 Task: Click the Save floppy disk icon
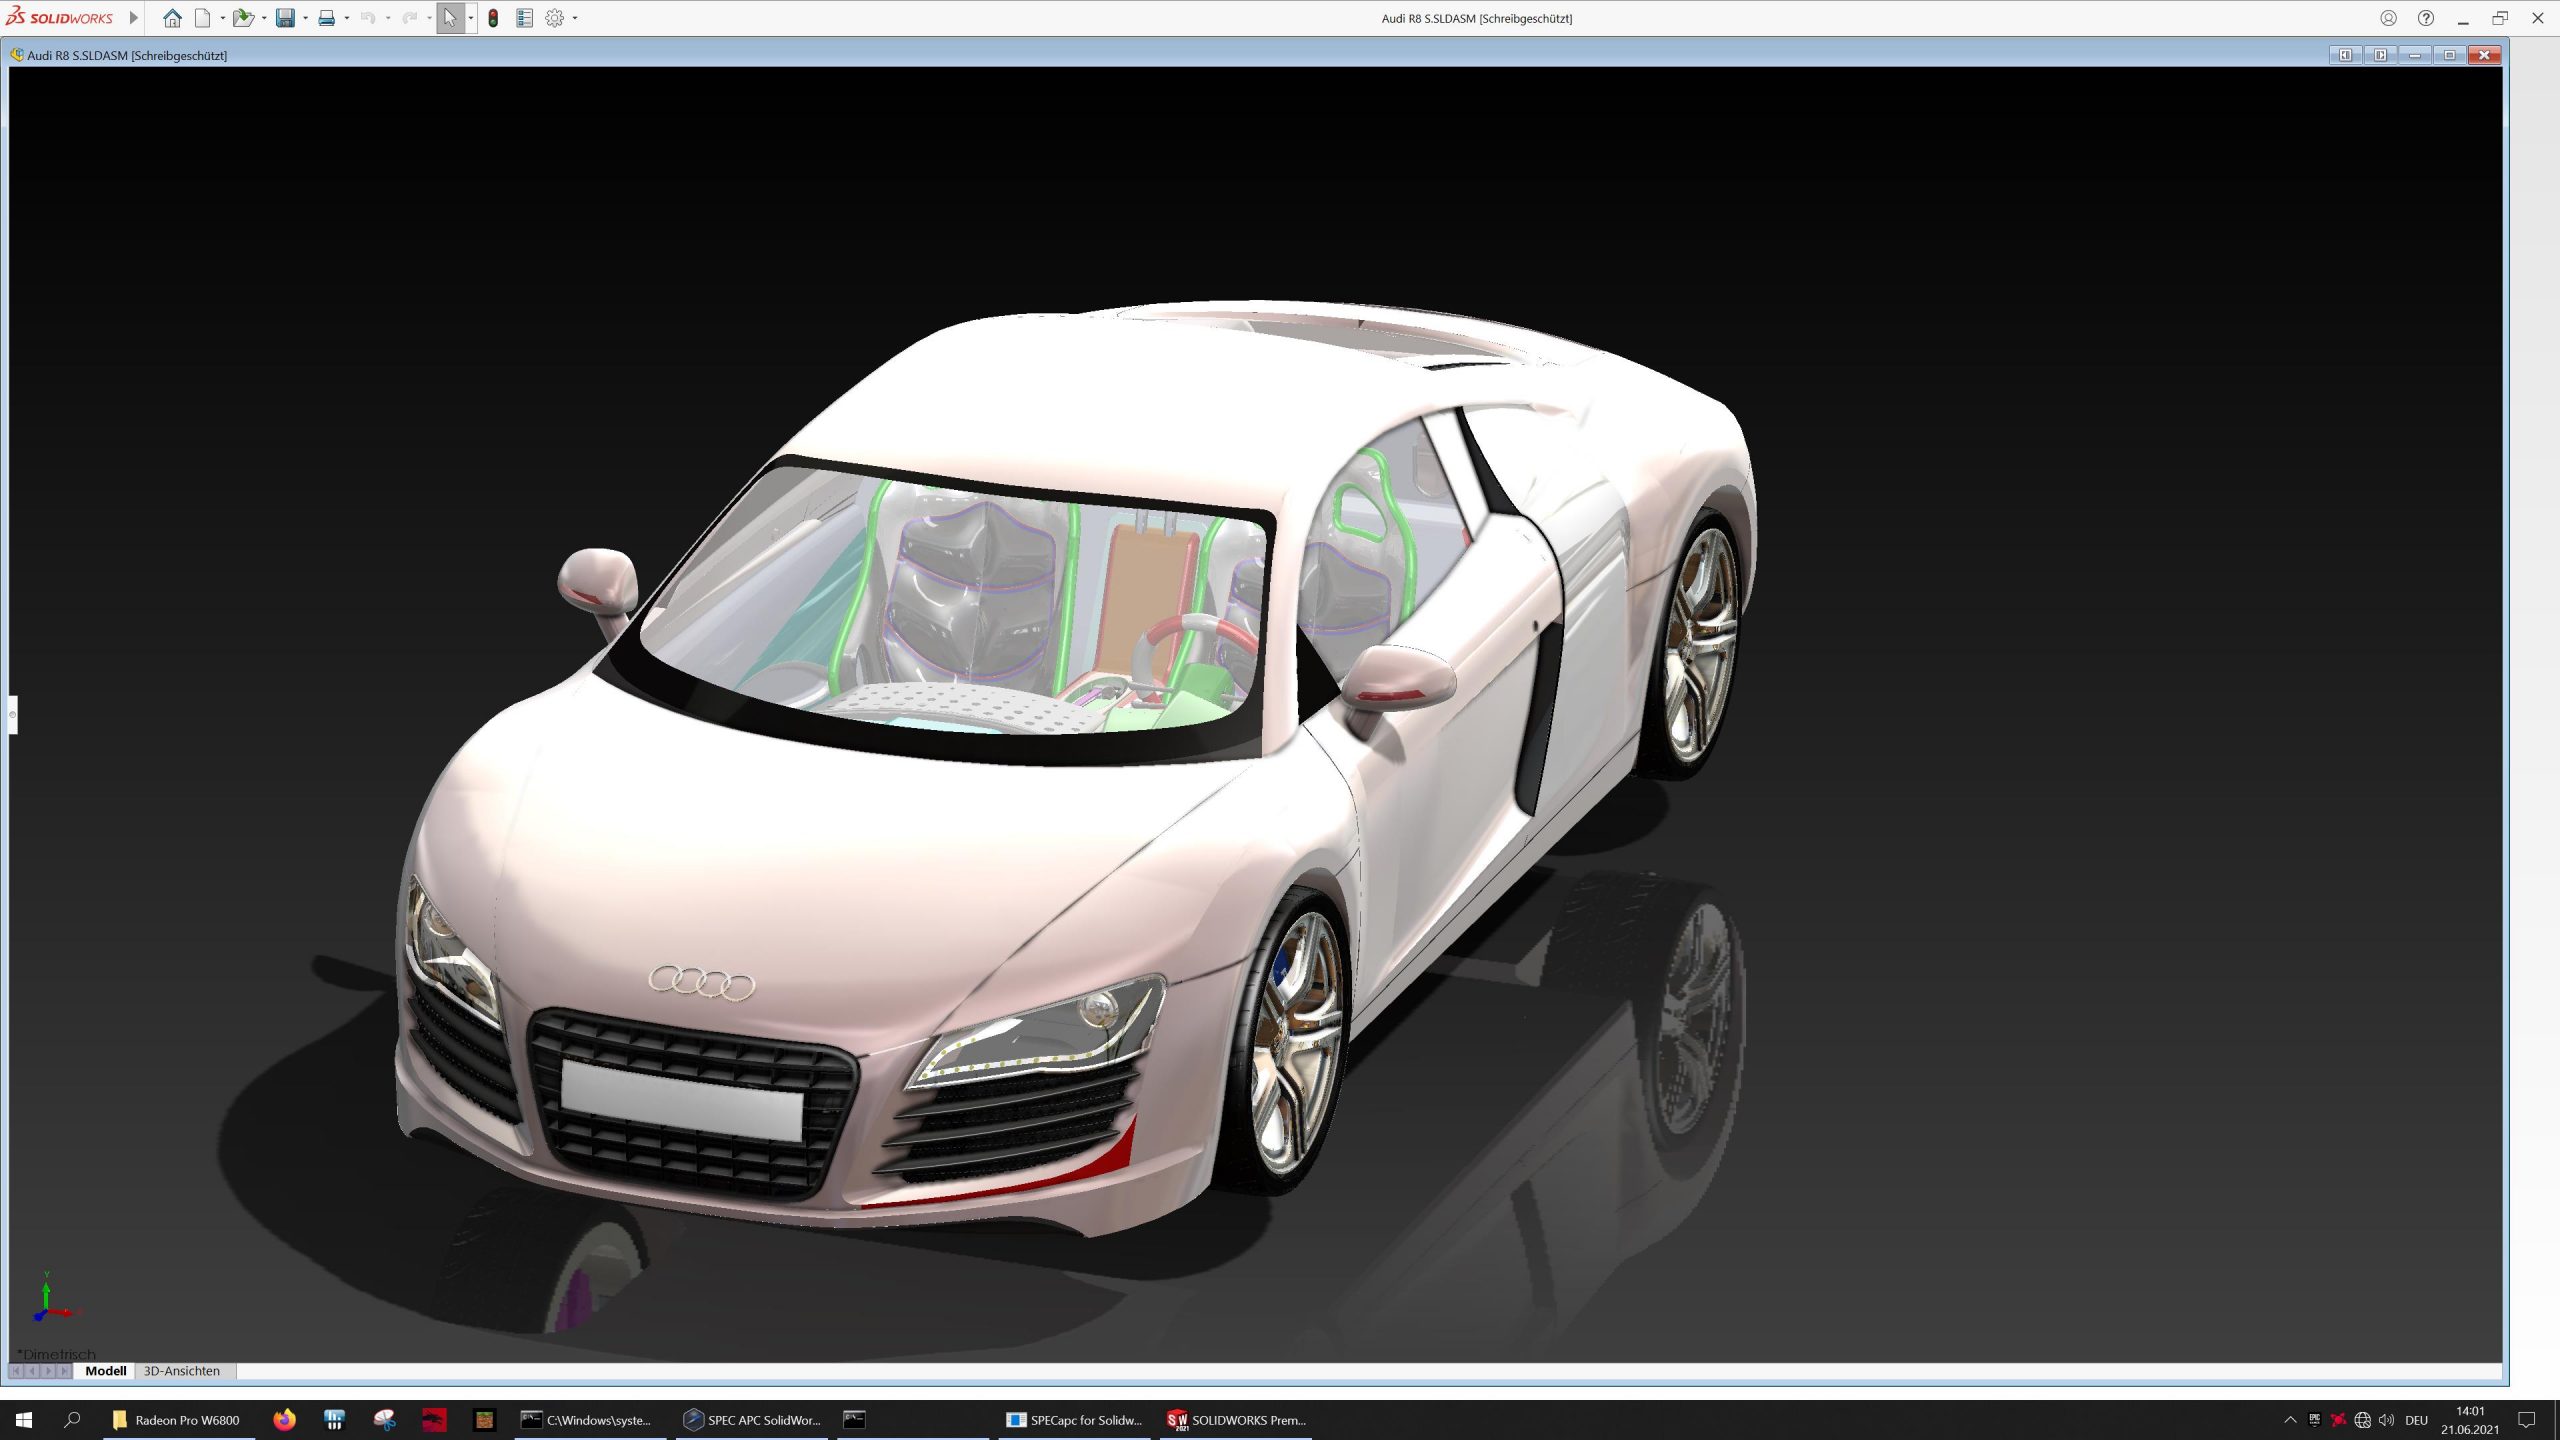[x=285, y=18]
